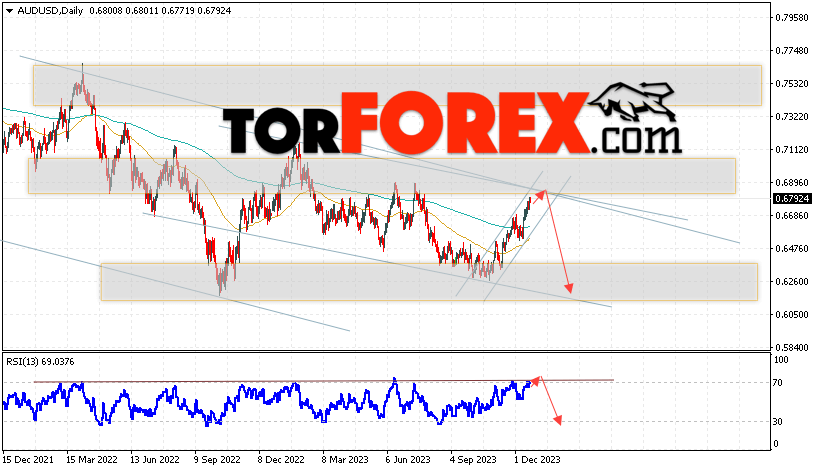
Task: Select the 13 Jun 2022 date label
Action: tap(155, 460)
